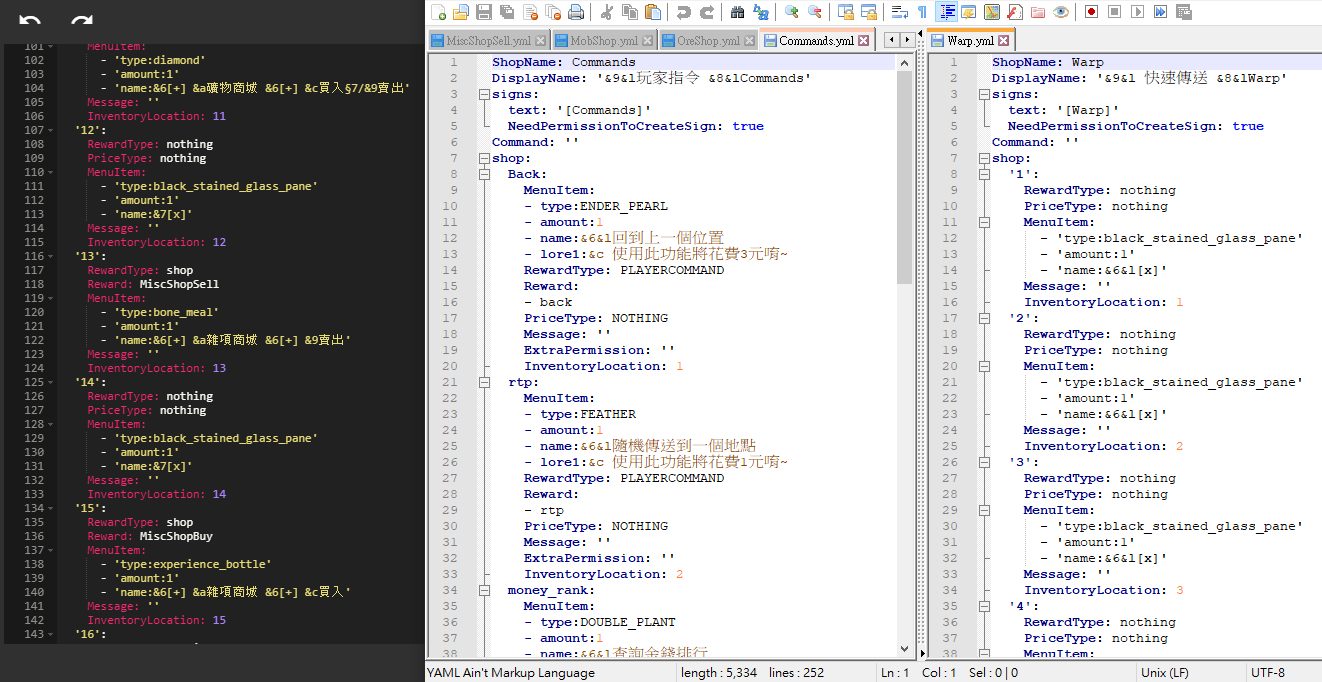Click scroll-down arrow of Commands.yml pane

pyautogui.click(x=905, y=649)
